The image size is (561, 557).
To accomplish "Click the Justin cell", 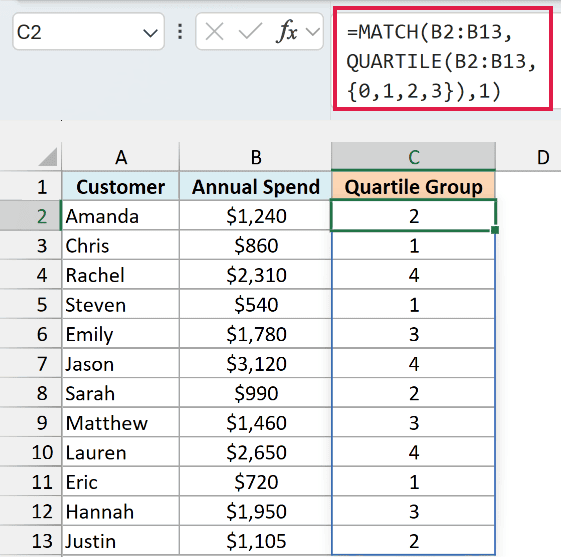I will (121, 541).
